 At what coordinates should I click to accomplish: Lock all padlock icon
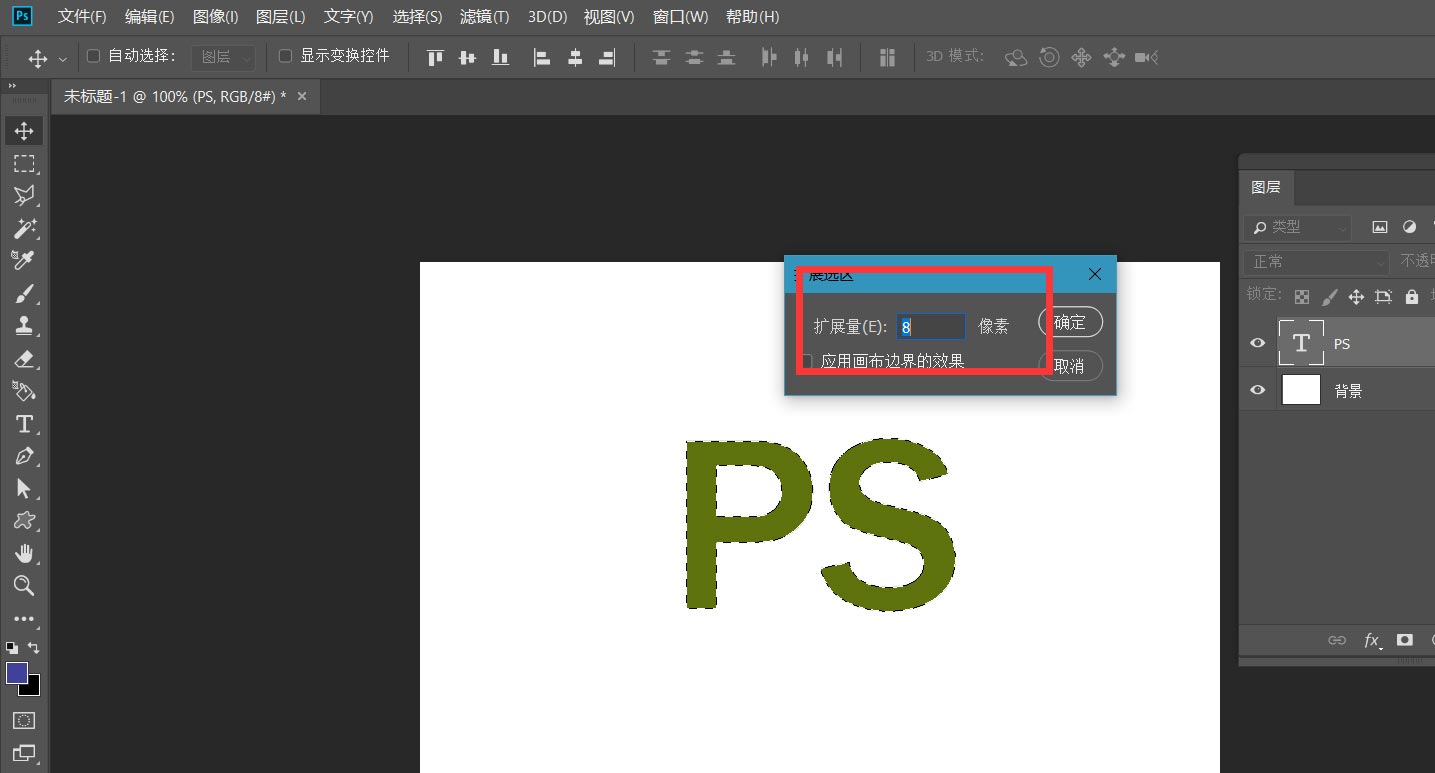[1411, 297]
